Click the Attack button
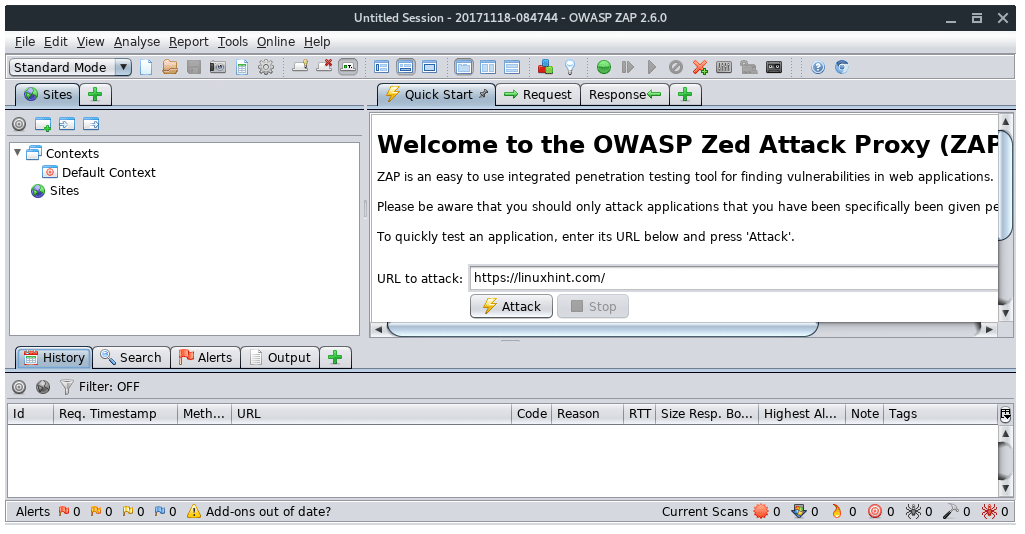Screen dimensions: 1025x534 point(511,307)
